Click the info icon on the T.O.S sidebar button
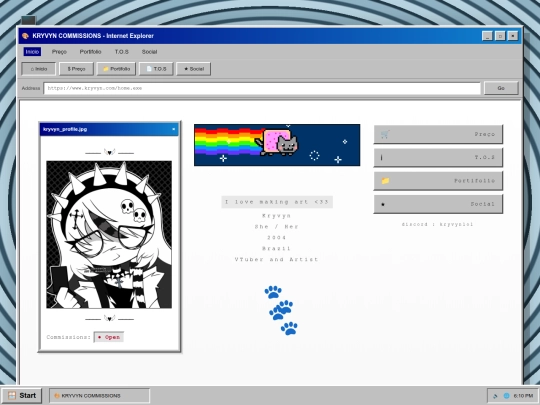This screenshot has height=405, width=540. [382, 157]
